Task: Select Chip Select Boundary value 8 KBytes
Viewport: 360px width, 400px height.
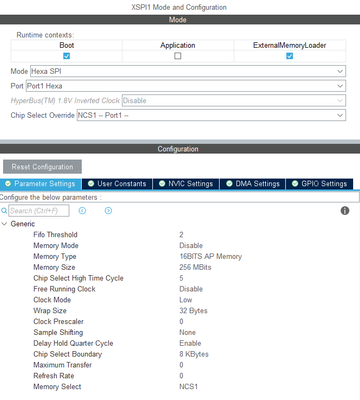Action: (194, 354)
